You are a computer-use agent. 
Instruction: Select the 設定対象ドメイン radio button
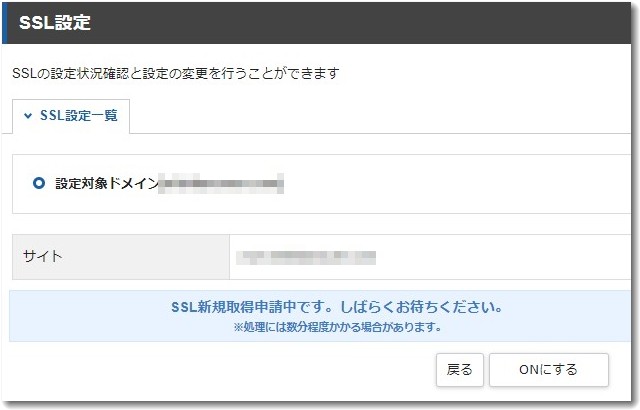click(39, 184)
